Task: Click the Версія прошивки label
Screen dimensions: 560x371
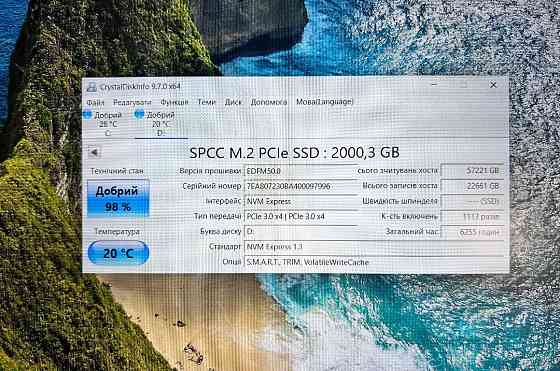Action: click(x=210, y=171)
